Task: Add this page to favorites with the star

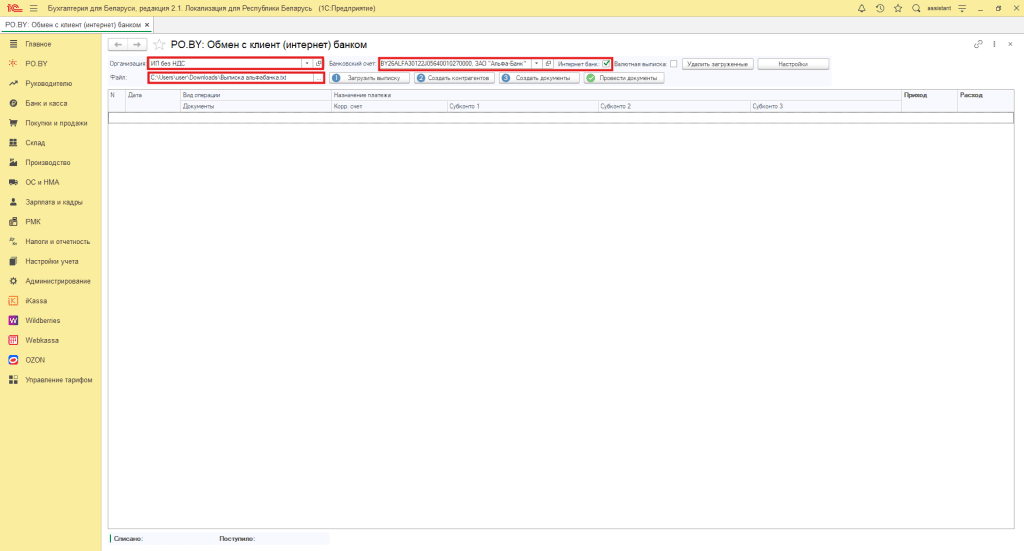Action: pyautogui.click(x=160, y=45)
